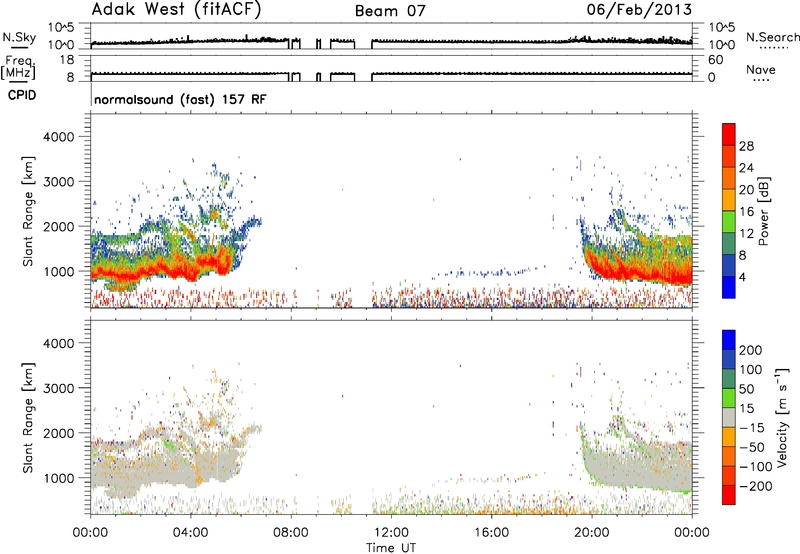The width and height of the screenshot is (800, 554).
Task: Click 'Slant Range [km]' label of power panel
Action: point(28,211)
